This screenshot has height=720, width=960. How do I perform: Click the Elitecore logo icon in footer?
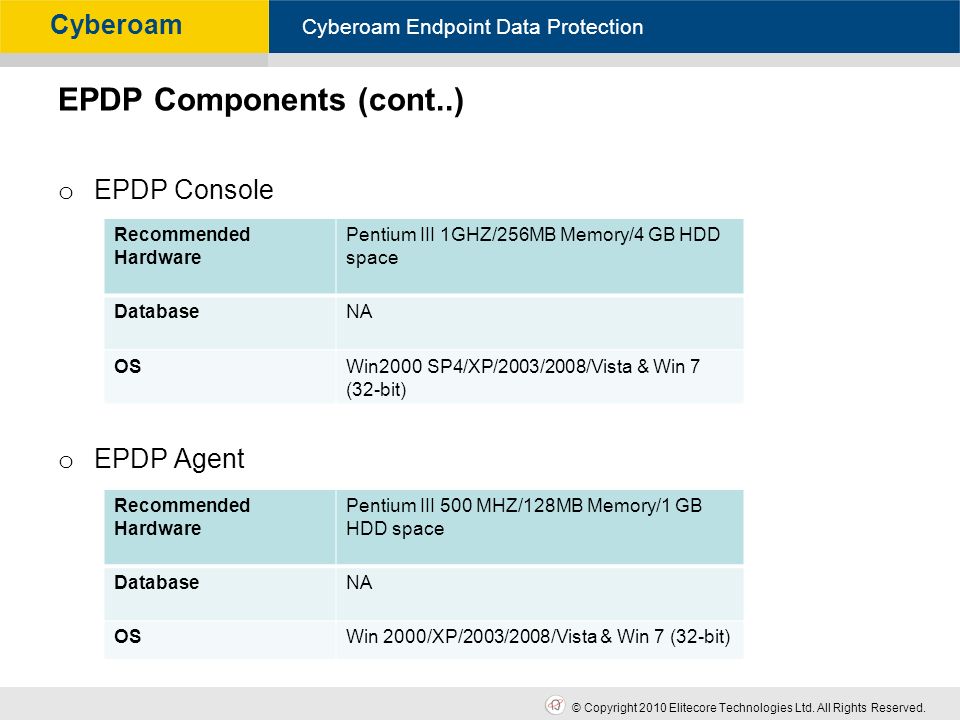point(555,705)
